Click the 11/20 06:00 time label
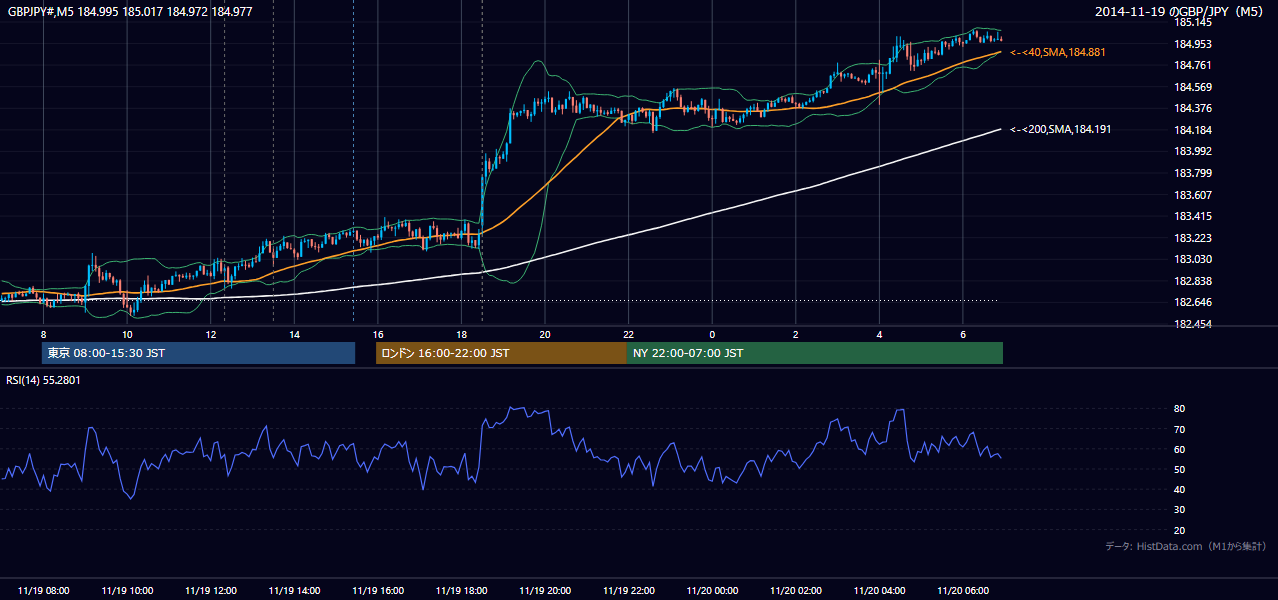Screen dimensions: 1278x600 coord(963,591)
